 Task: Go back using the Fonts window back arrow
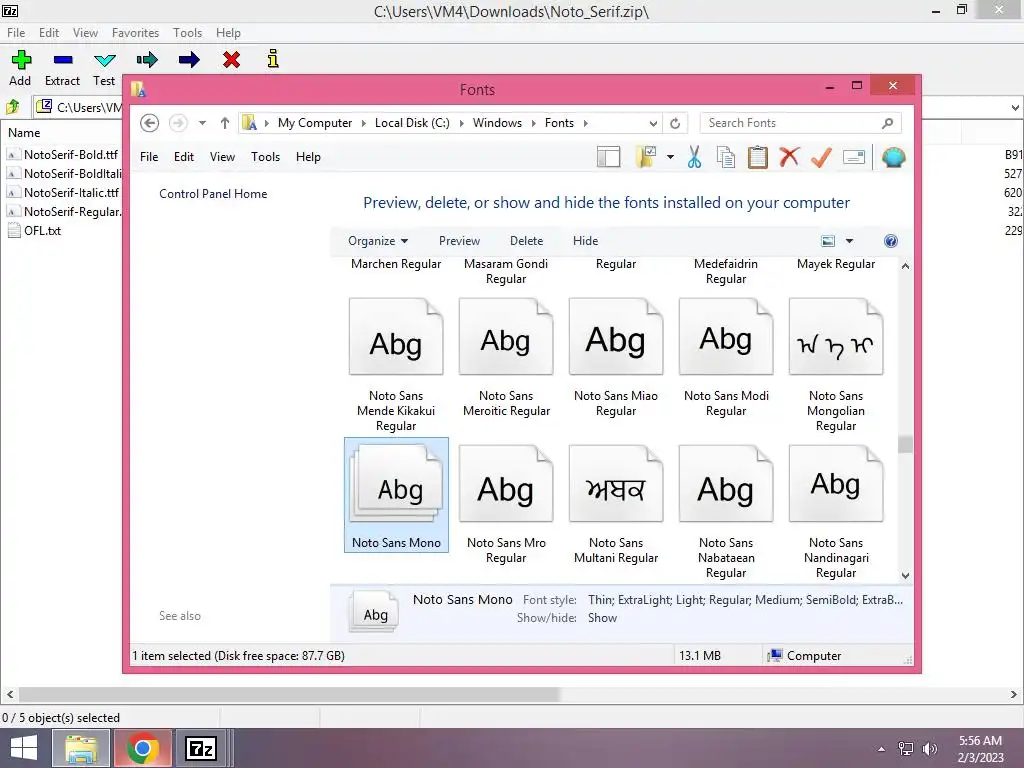point(150,123)
